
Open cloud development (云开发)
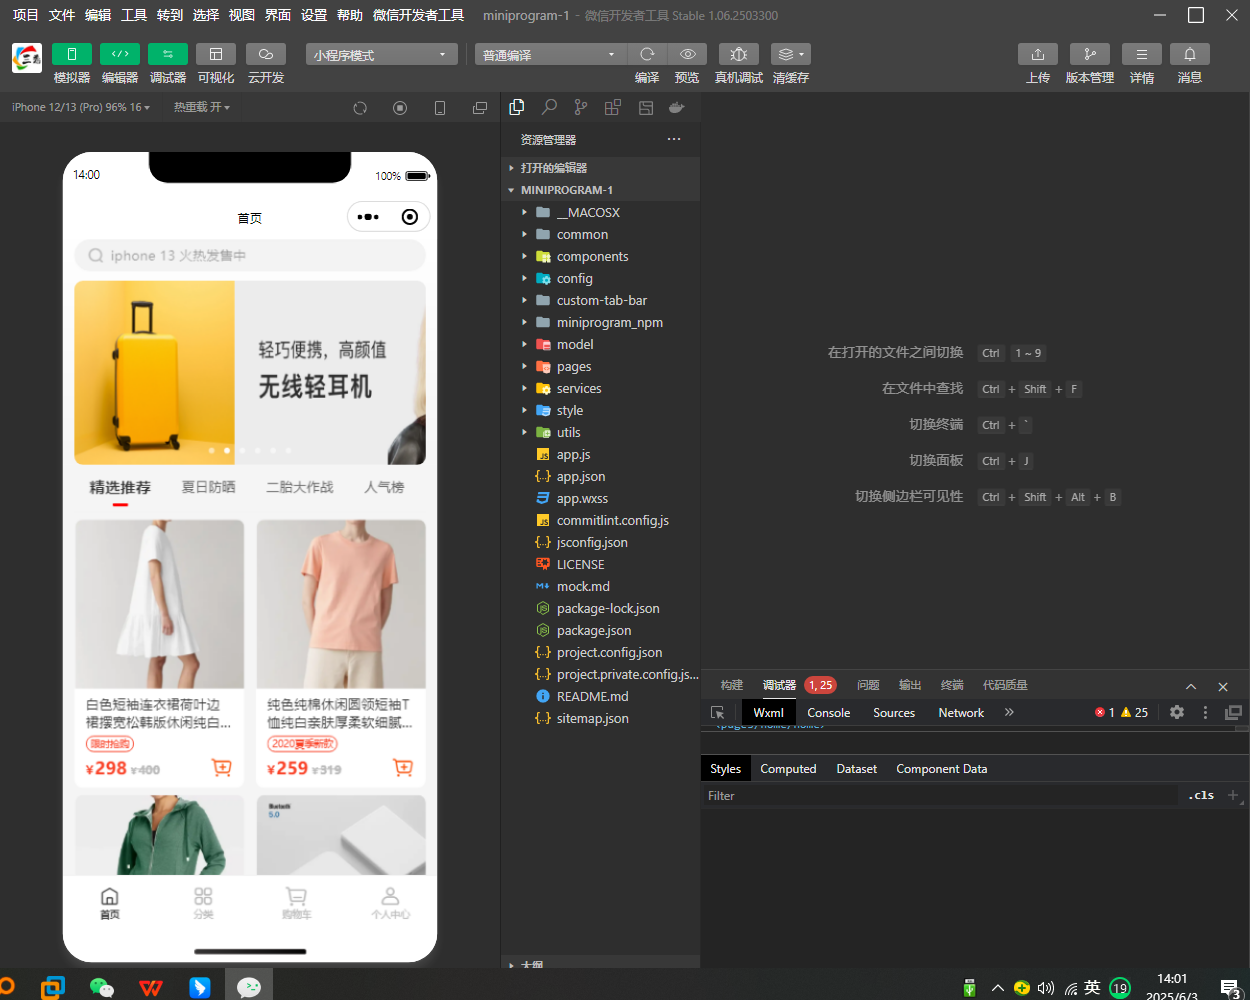[265, 54]
